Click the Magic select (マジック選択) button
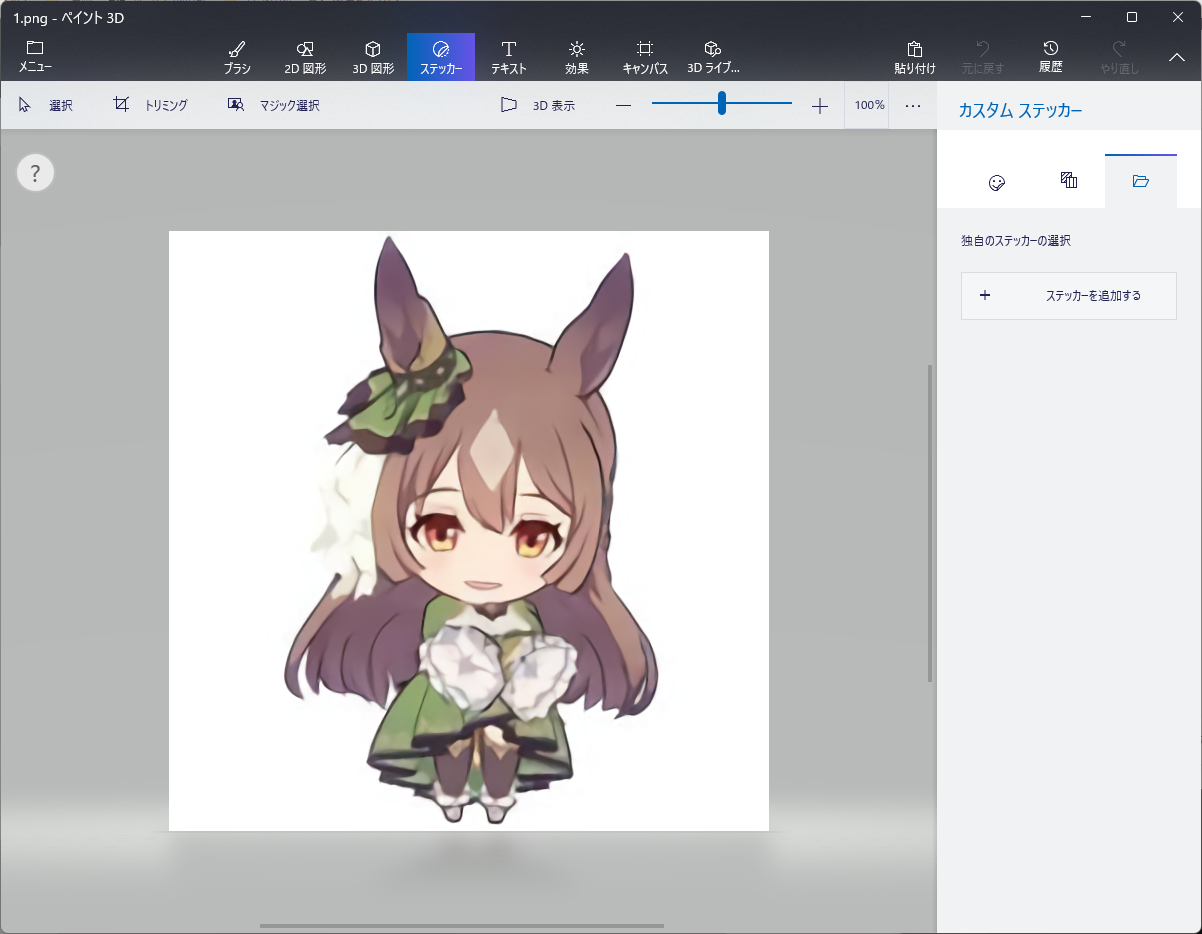1202x934 pixels. pos(273,105)
